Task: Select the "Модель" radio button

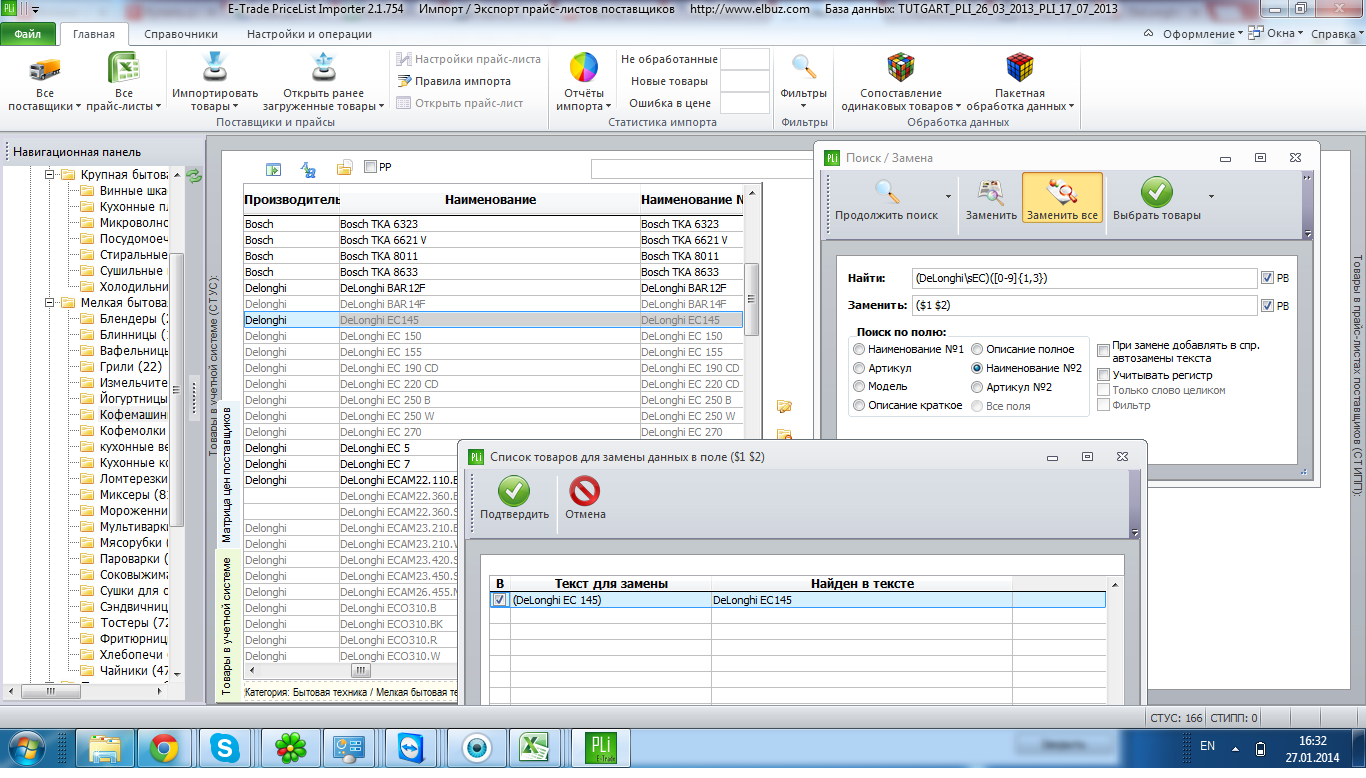Action: 859,386
